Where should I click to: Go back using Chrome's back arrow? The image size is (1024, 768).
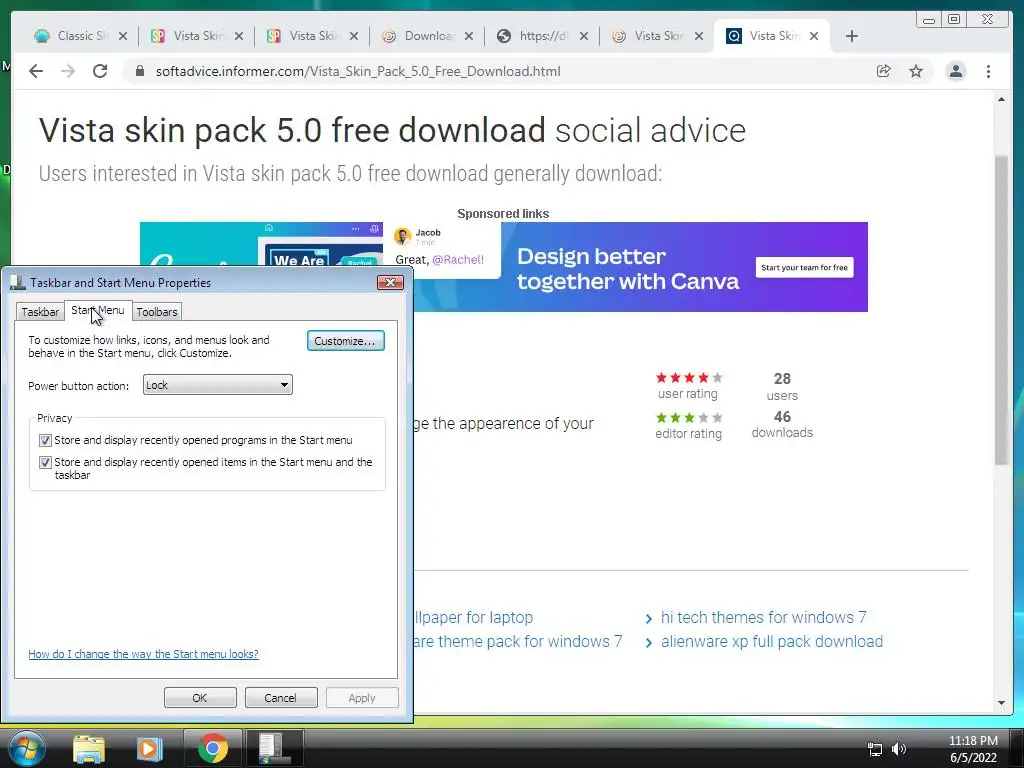click(x=36, y=71)
